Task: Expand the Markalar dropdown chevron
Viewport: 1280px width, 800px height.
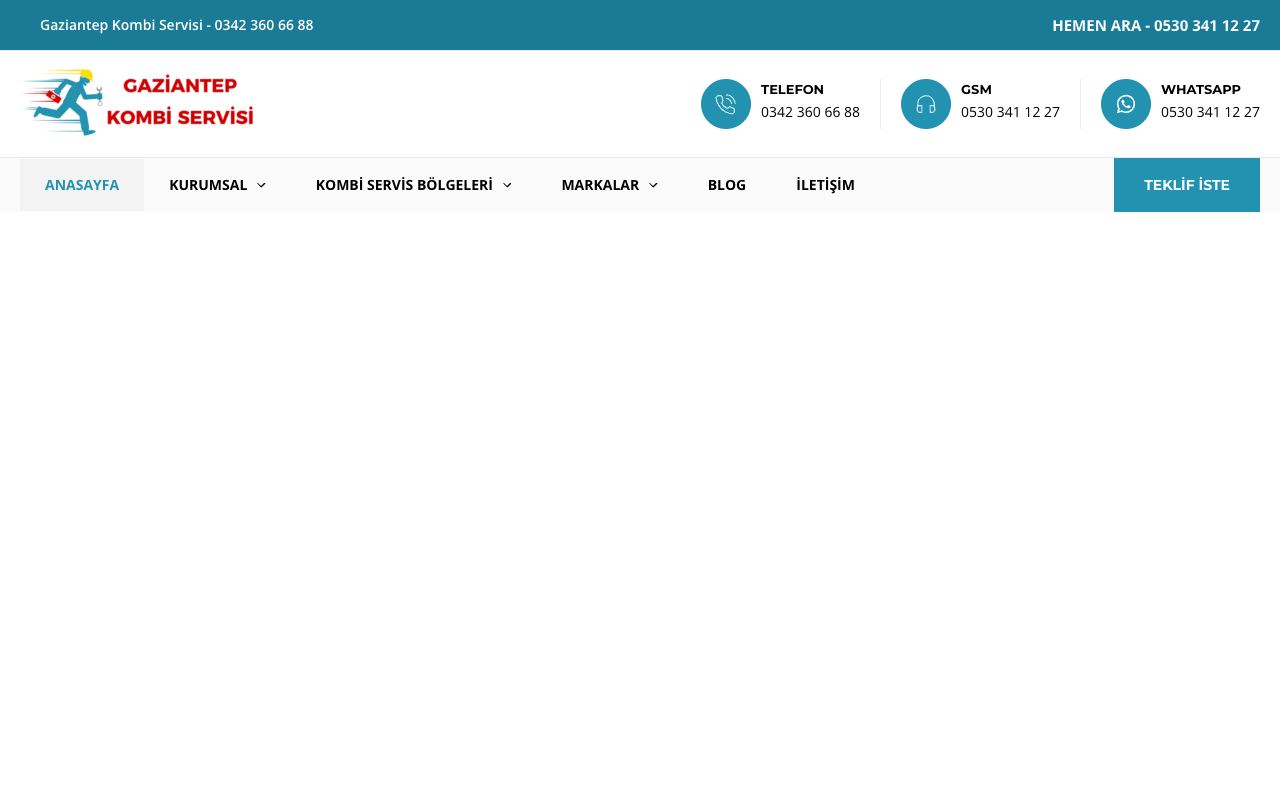Action: click(x=653, y=185)
